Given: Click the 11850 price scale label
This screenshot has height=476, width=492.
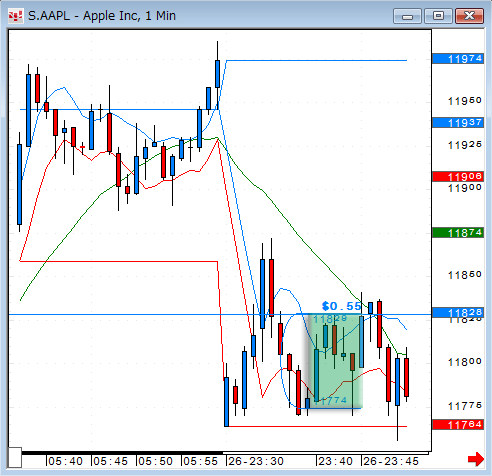Looking at the screenshot, I should pos(465,275).
